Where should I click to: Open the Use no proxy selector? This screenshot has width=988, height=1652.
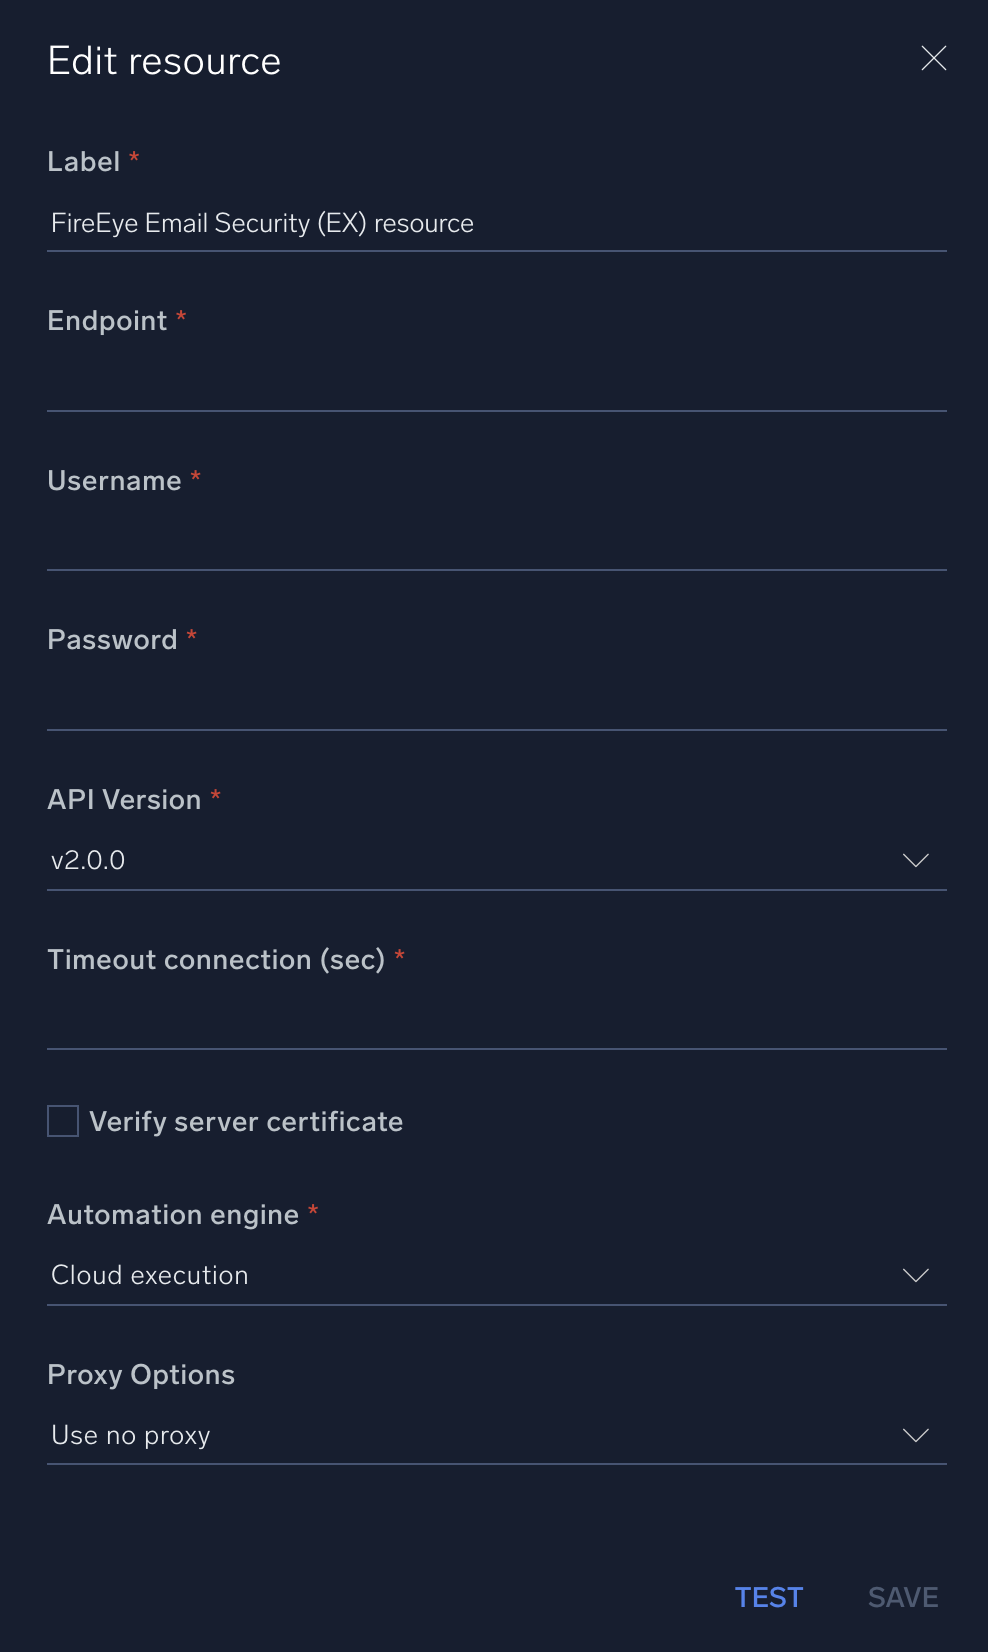(497, 1435)
